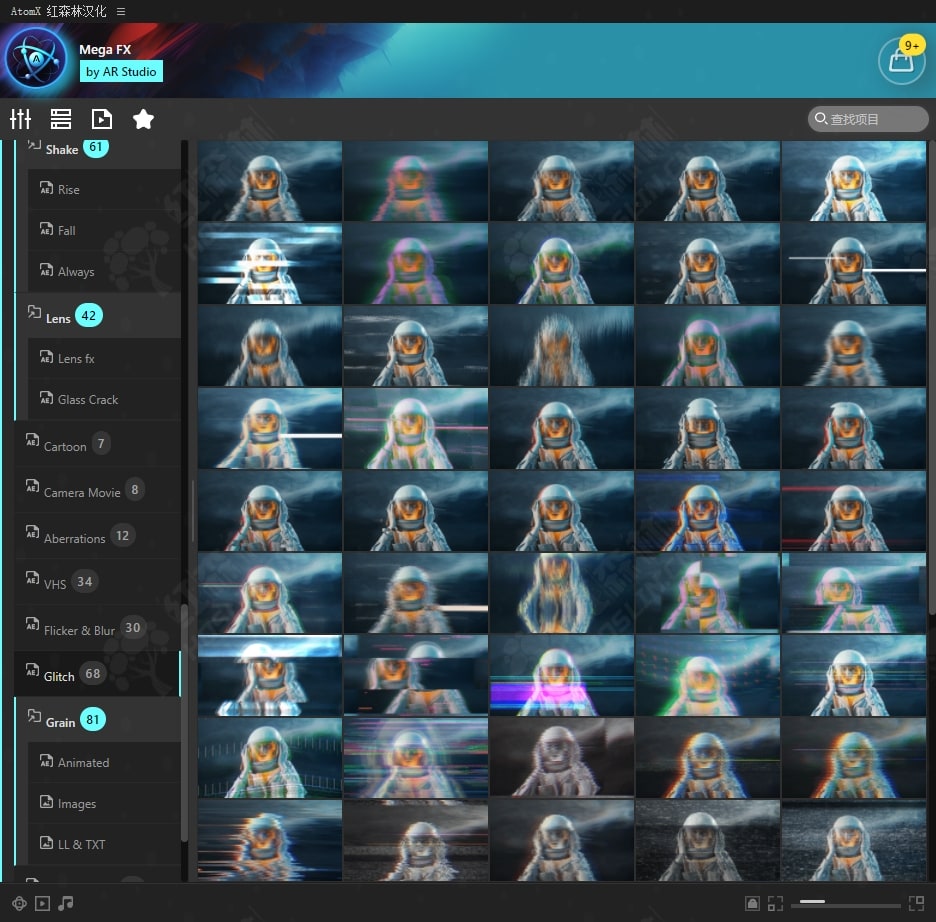Click the frame corners icon beside the slider
The height and width of the screenshot is (922, 936).
click(x=775, y=904)
